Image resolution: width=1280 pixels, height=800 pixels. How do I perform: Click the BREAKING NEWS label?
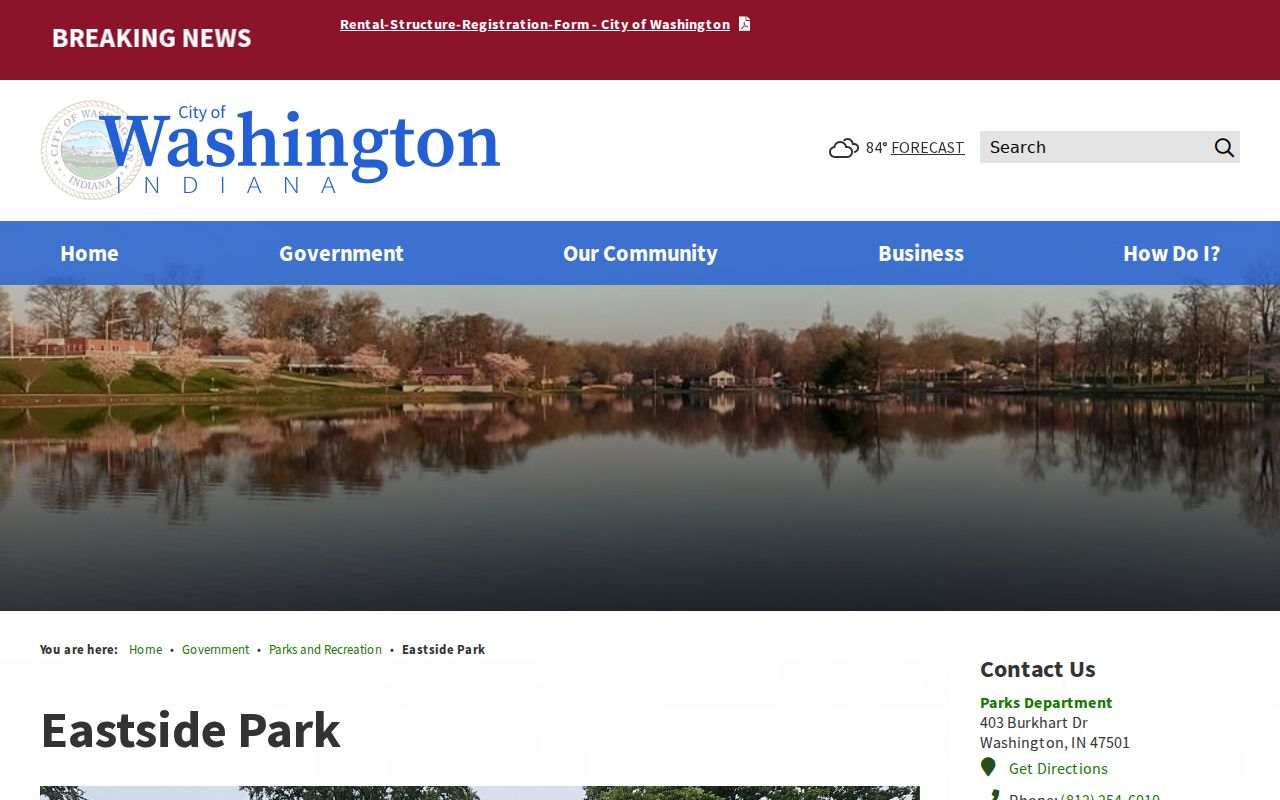pyautogui.click(x=152, y=38)
